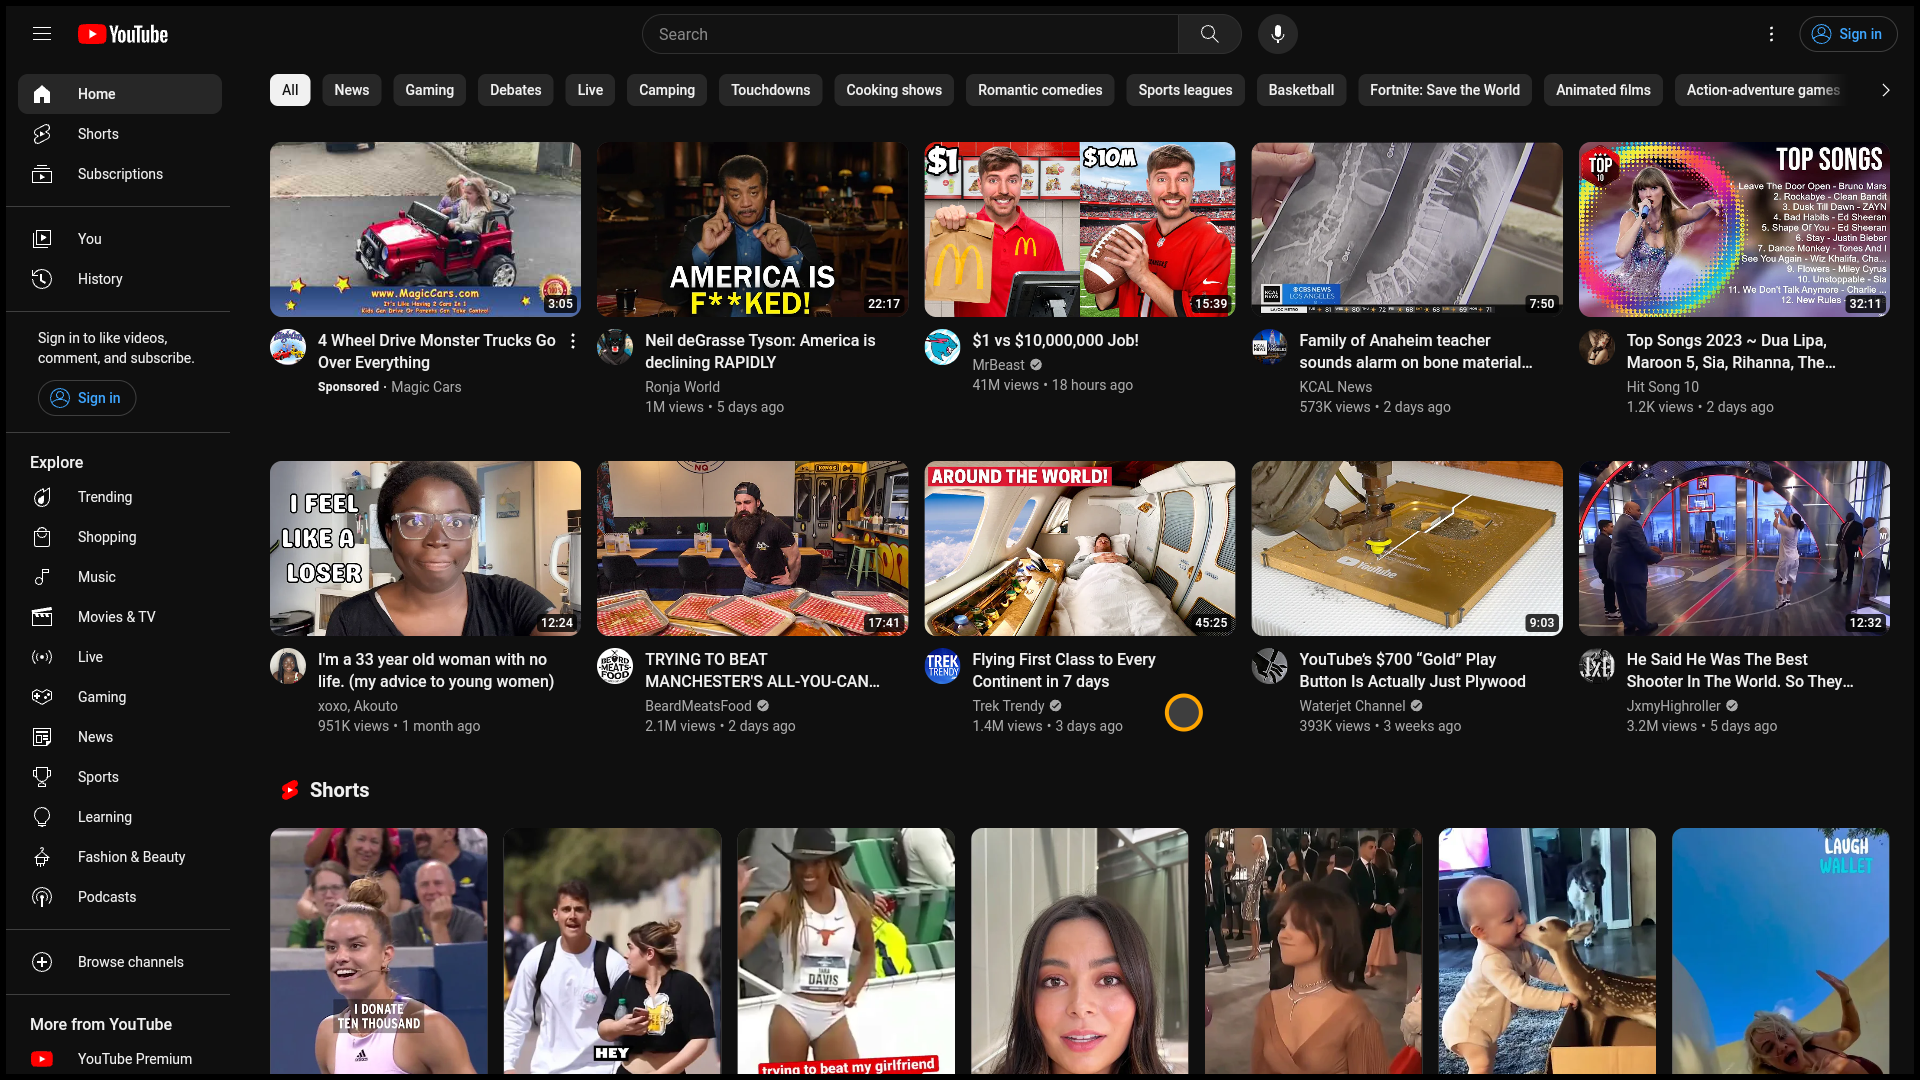Open watch History
This screenshot has height=1080, width=1920.
click(120, 279)
